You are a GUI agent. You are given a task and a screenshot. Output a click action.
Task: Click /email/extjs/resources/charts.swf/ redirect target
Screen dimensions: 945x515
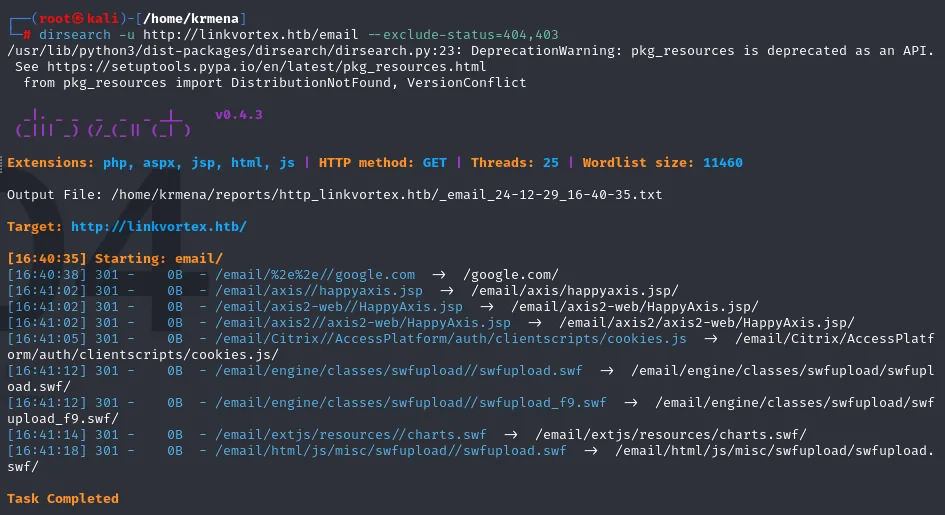(670, 434)
